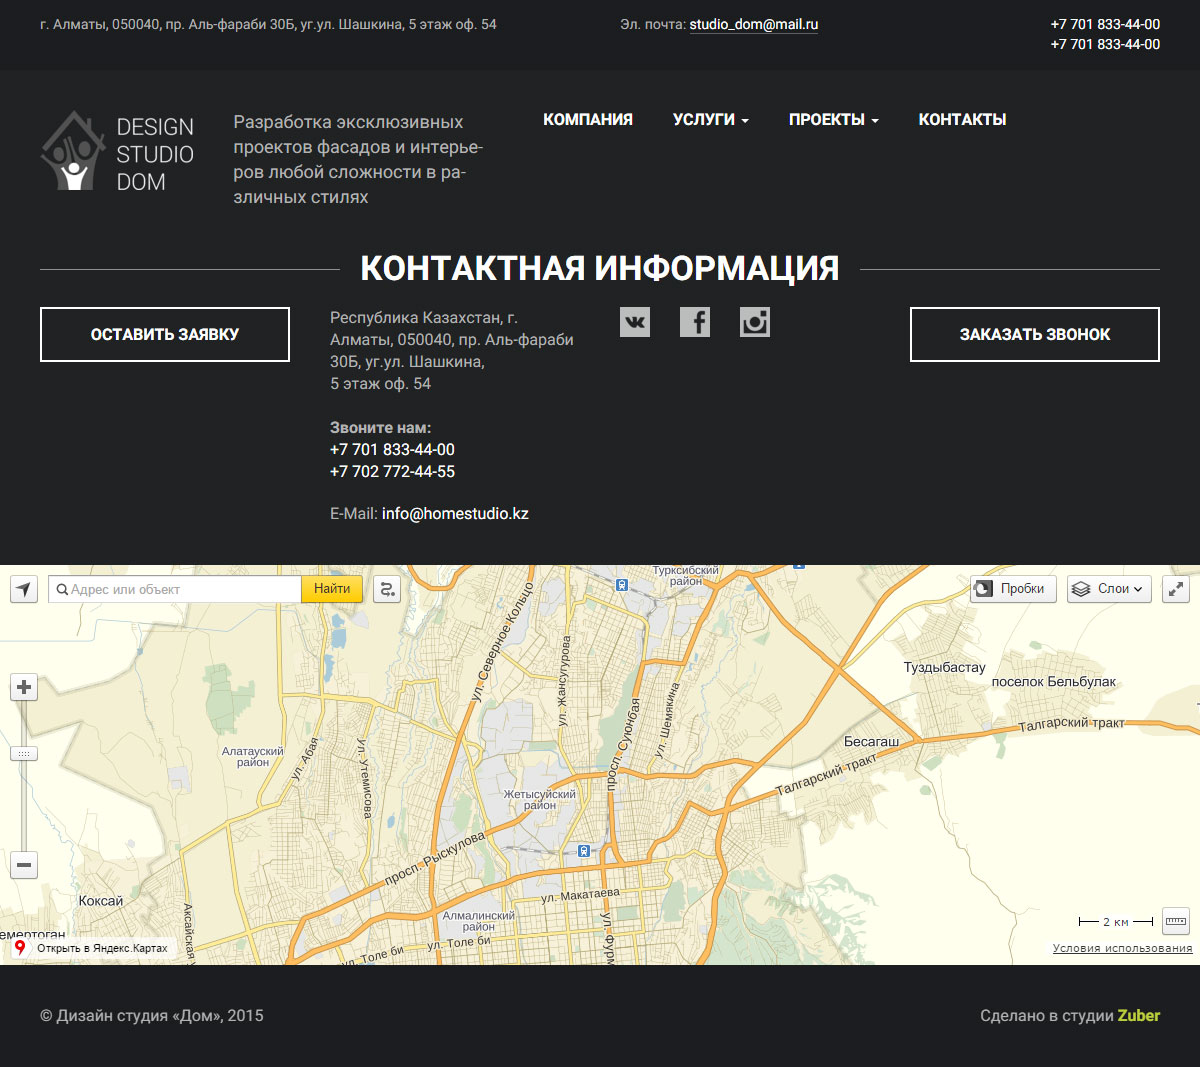Open the VK social page
The height and width of the screenshot is (1067, 1200).
click(635, 321)
